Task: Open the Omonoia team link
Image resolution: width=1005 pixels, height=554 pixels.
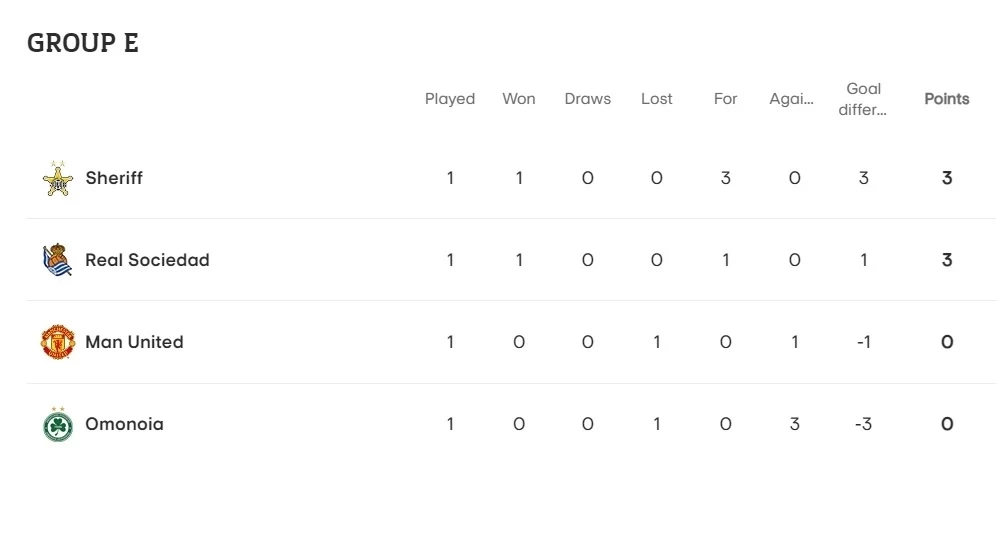Action: (124, 424)
